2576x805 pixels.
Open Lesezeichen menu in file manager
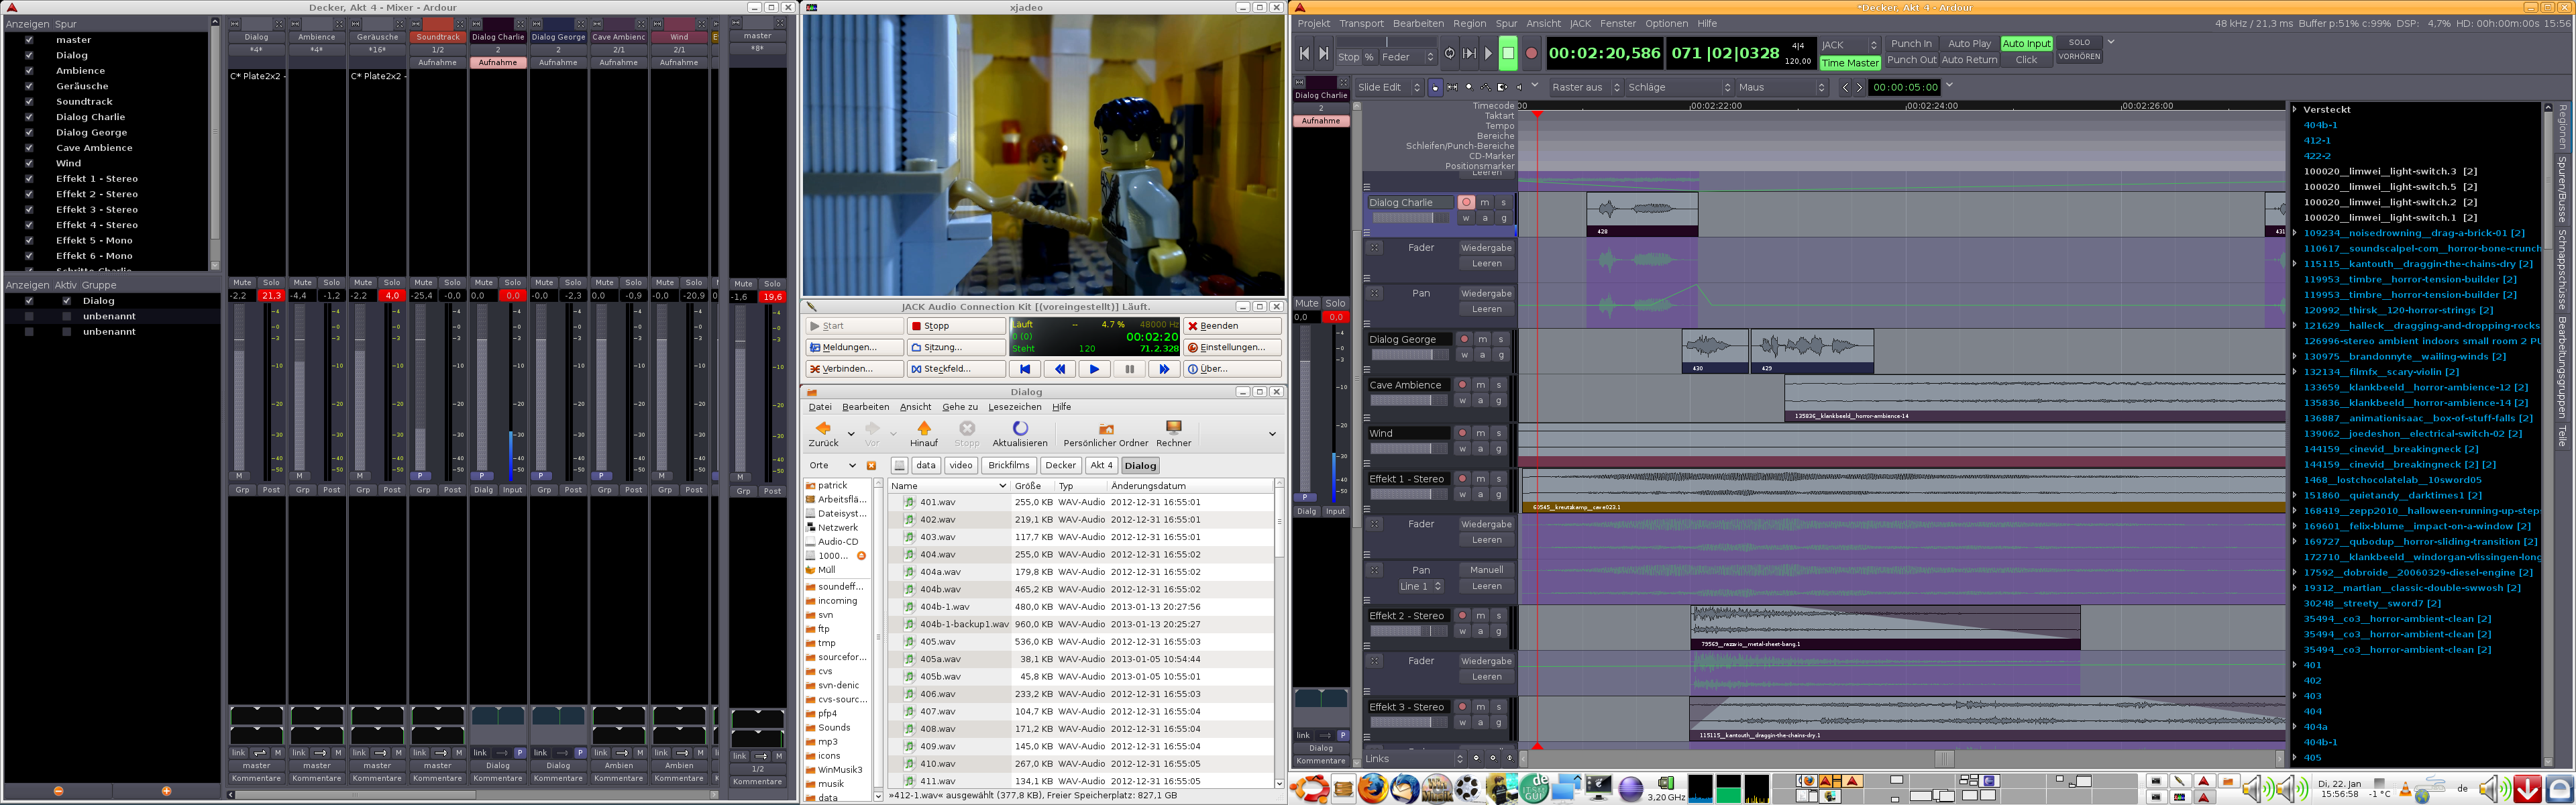pos(1015,407)
